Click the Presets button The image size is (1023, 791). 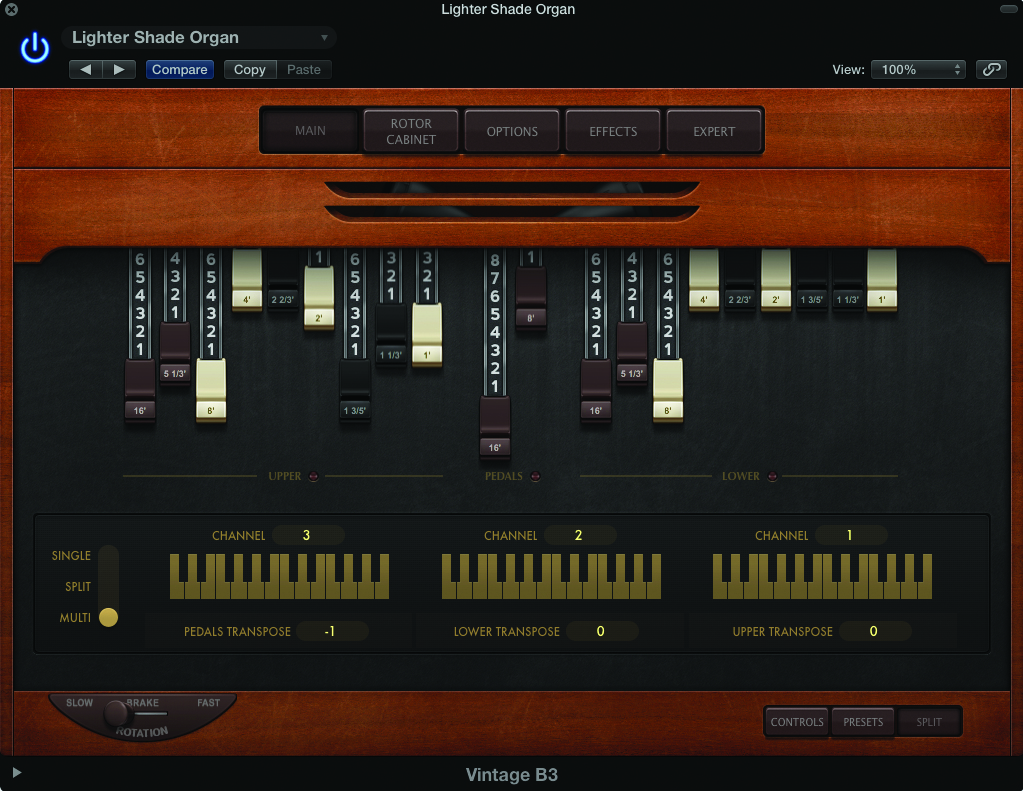(x=863, y=721)
